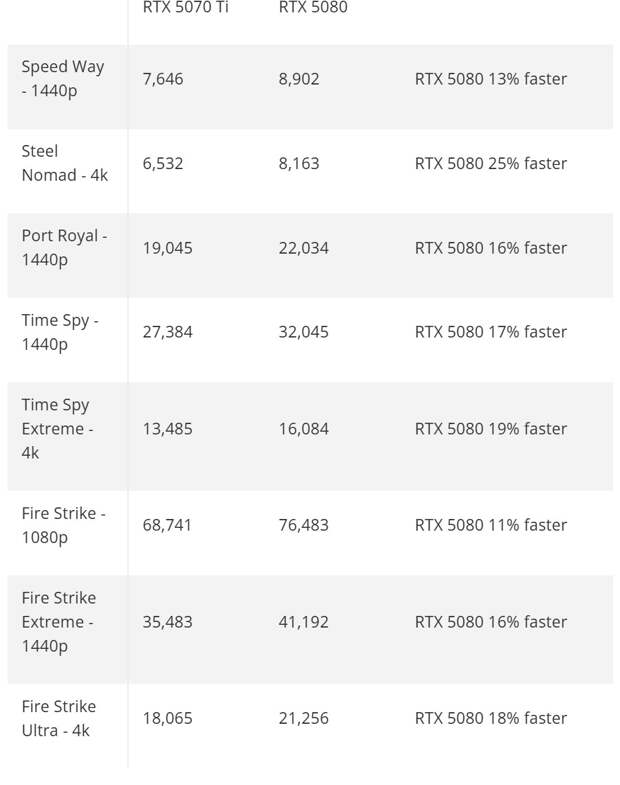620x785 pixels.
Task: Click the Time Spy - 1440p label
Action: (x=60, y=332)
